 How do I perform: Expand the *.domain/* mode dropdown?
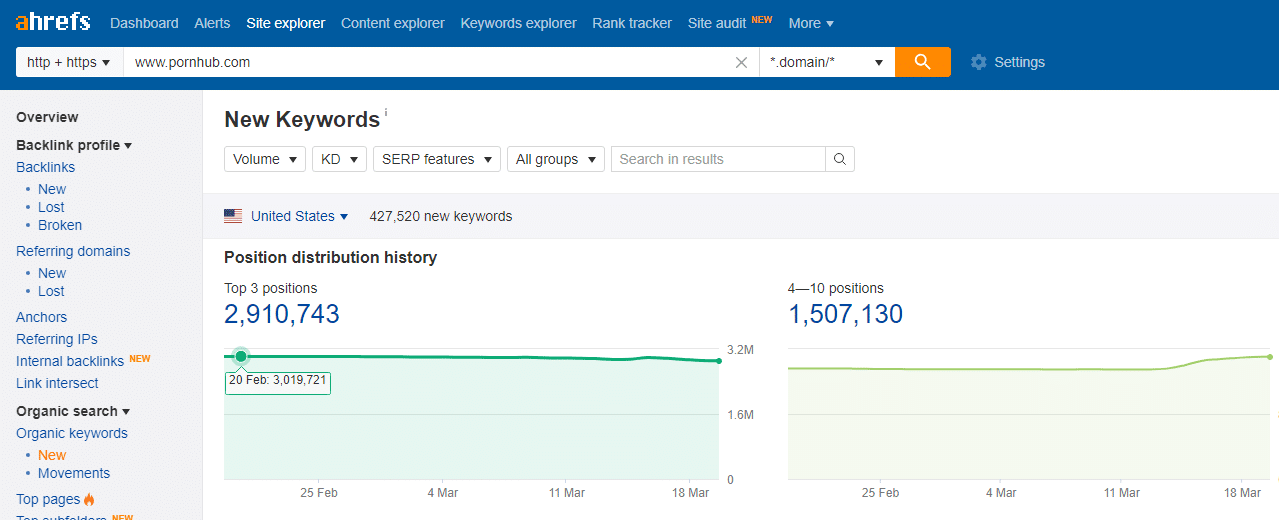click(826, 62)
